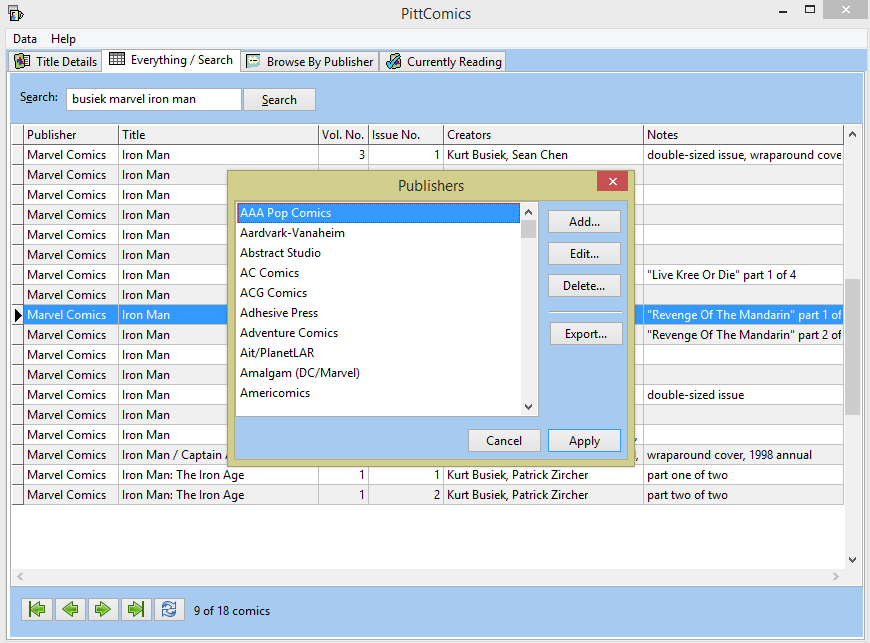Open the Help menu
Viewport: 870px width, 643px height.
tap(63, 39)
